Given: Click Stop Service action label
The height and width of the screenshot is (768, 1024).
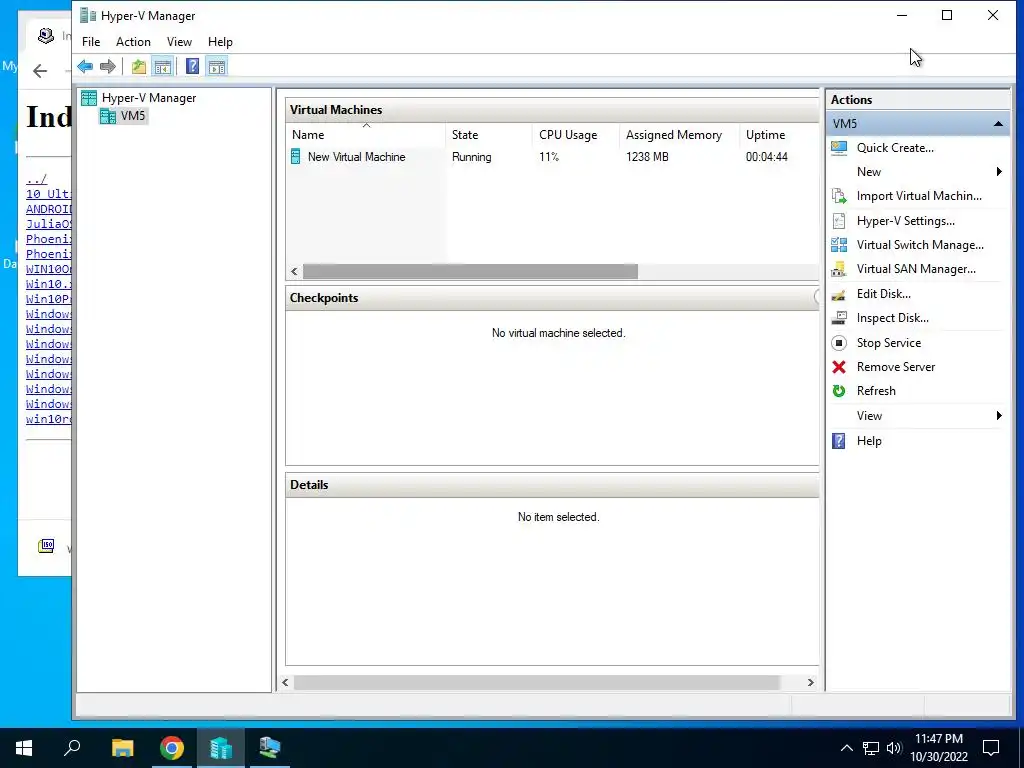Looking at the screenshot, I should (x=889, y=343).
